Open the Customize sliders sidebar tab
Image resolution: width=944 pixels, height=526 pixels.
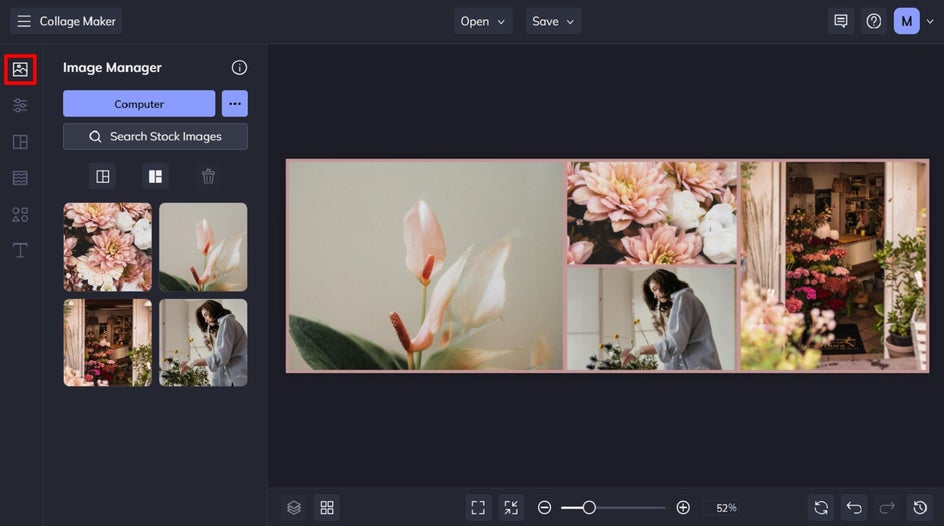pos(20,105)
